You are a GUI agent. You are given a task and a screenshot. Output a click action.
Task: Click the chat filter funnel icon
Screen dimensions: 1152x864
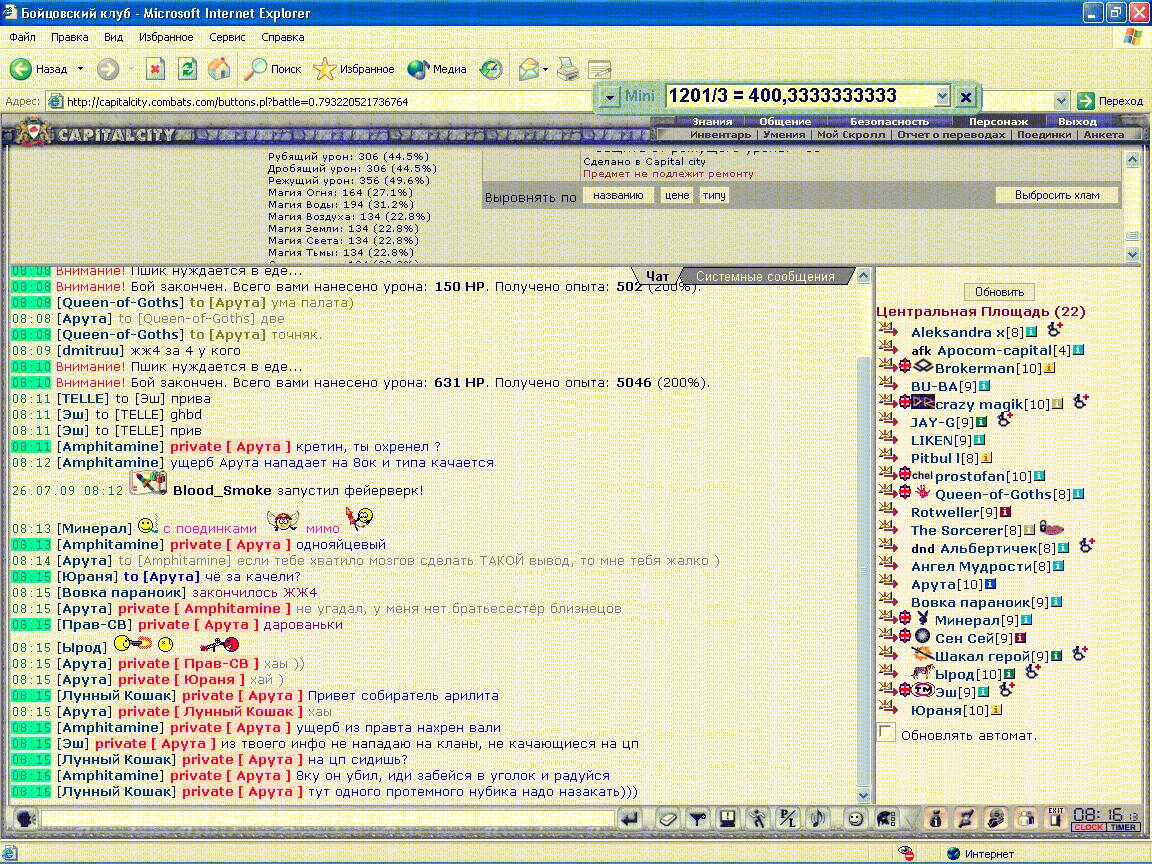pos(697,818)
